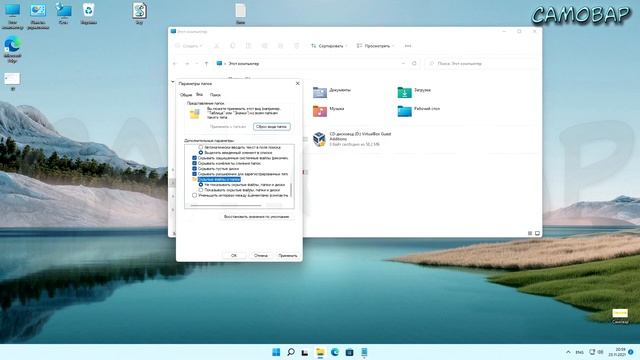Image resolution: width=640 pixels, height=360 pixels.
Task: Select the Панель управления desktop icon
Action: pyautogui.click(x=38, y=16)
